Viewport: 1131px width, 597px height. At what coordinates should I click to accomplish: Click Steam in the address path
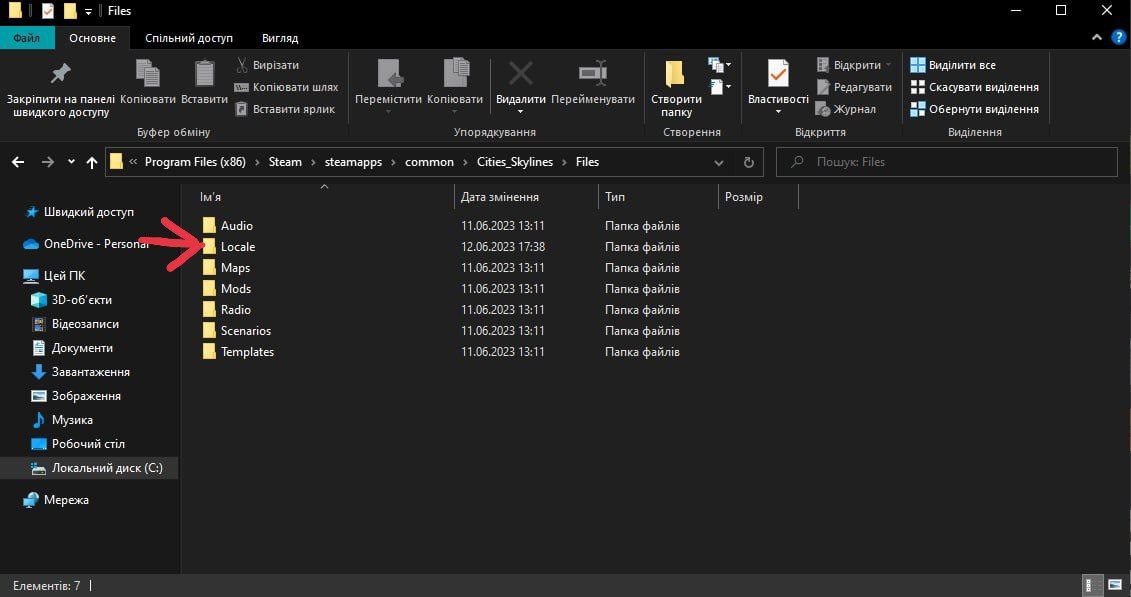coord(285,162)
